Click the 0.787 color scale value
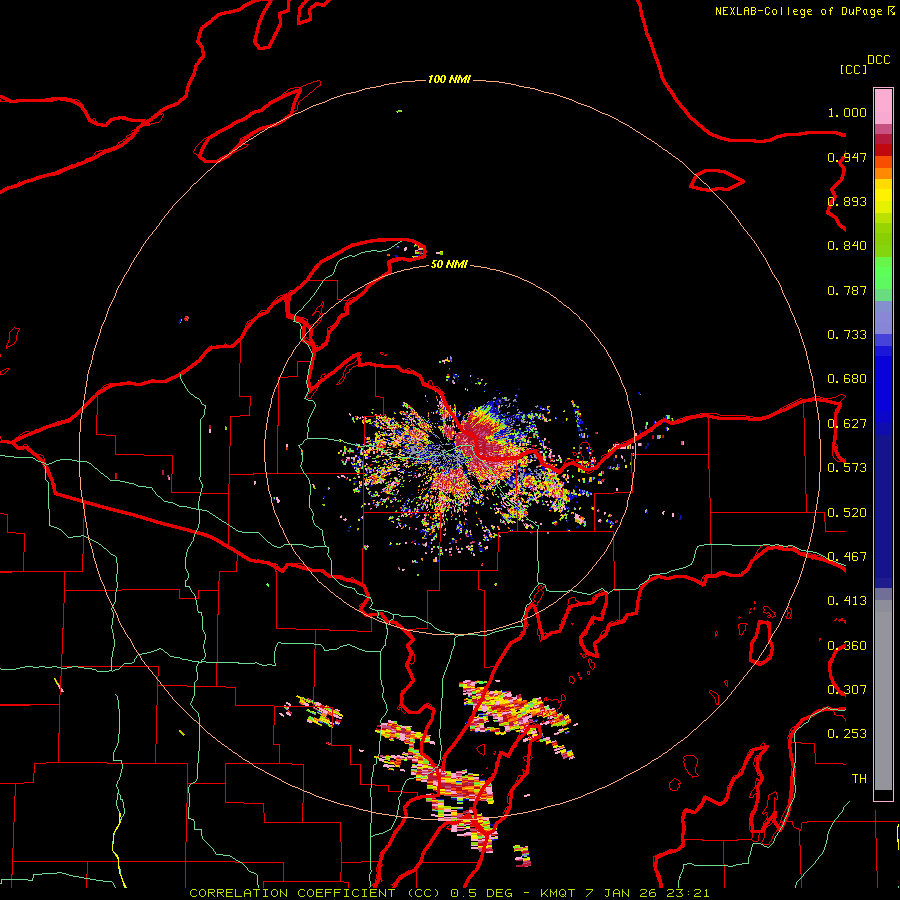This screenshot has width=900, height=900. click(x=847, y=290)
